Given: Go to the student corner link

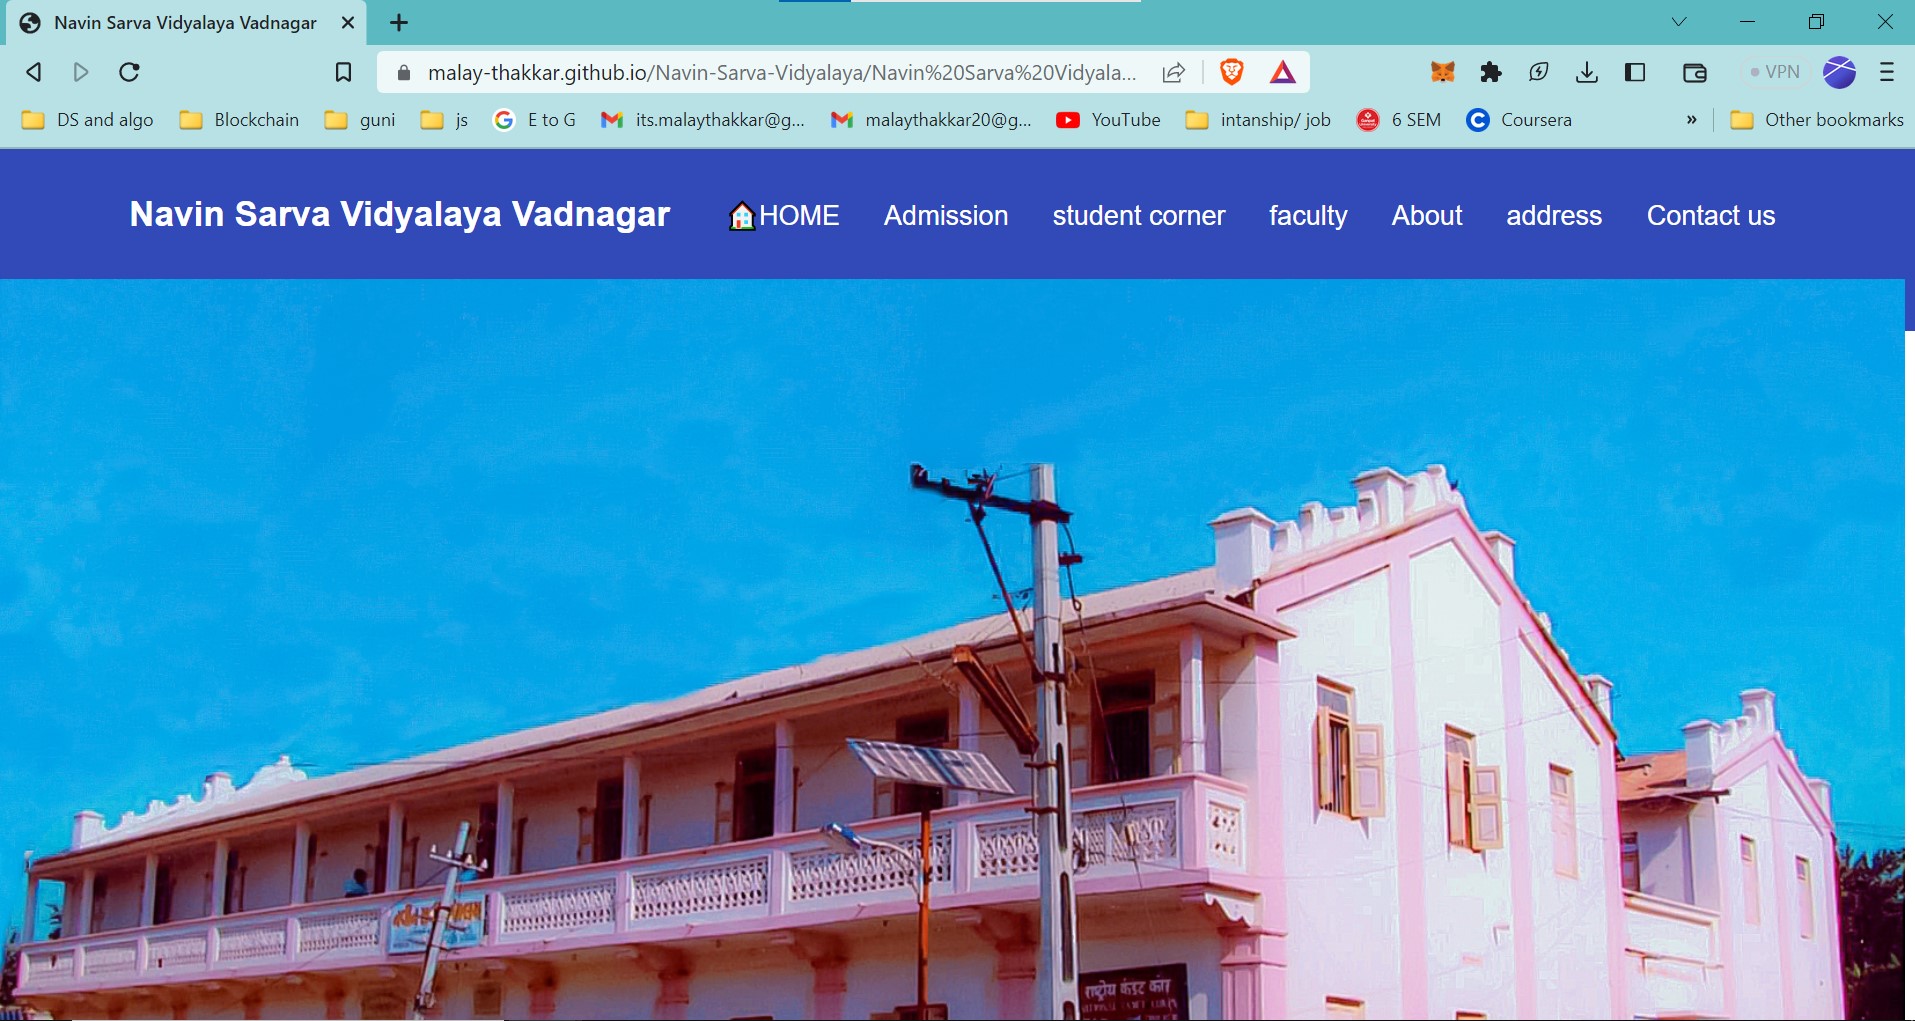Looking at the screenshot, I should [x=1138, y=216].
